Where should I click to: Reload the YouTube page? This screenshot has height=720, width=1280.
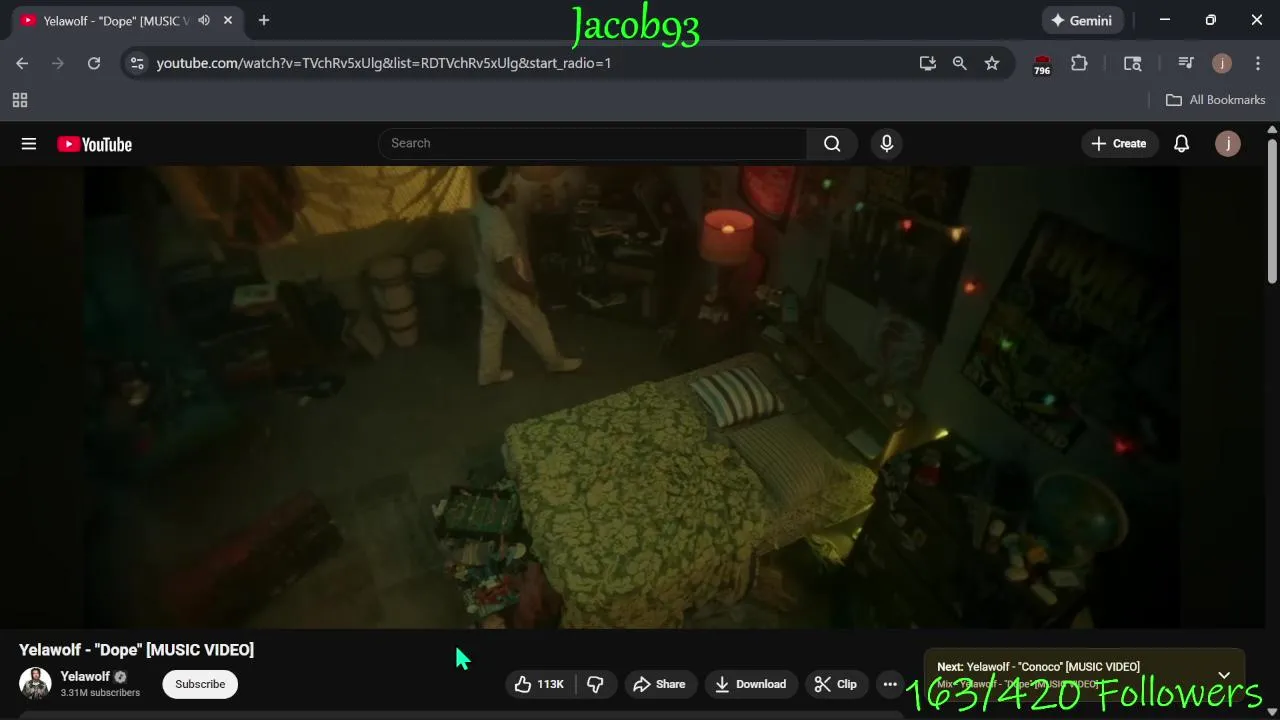click(x=94, y=63)
